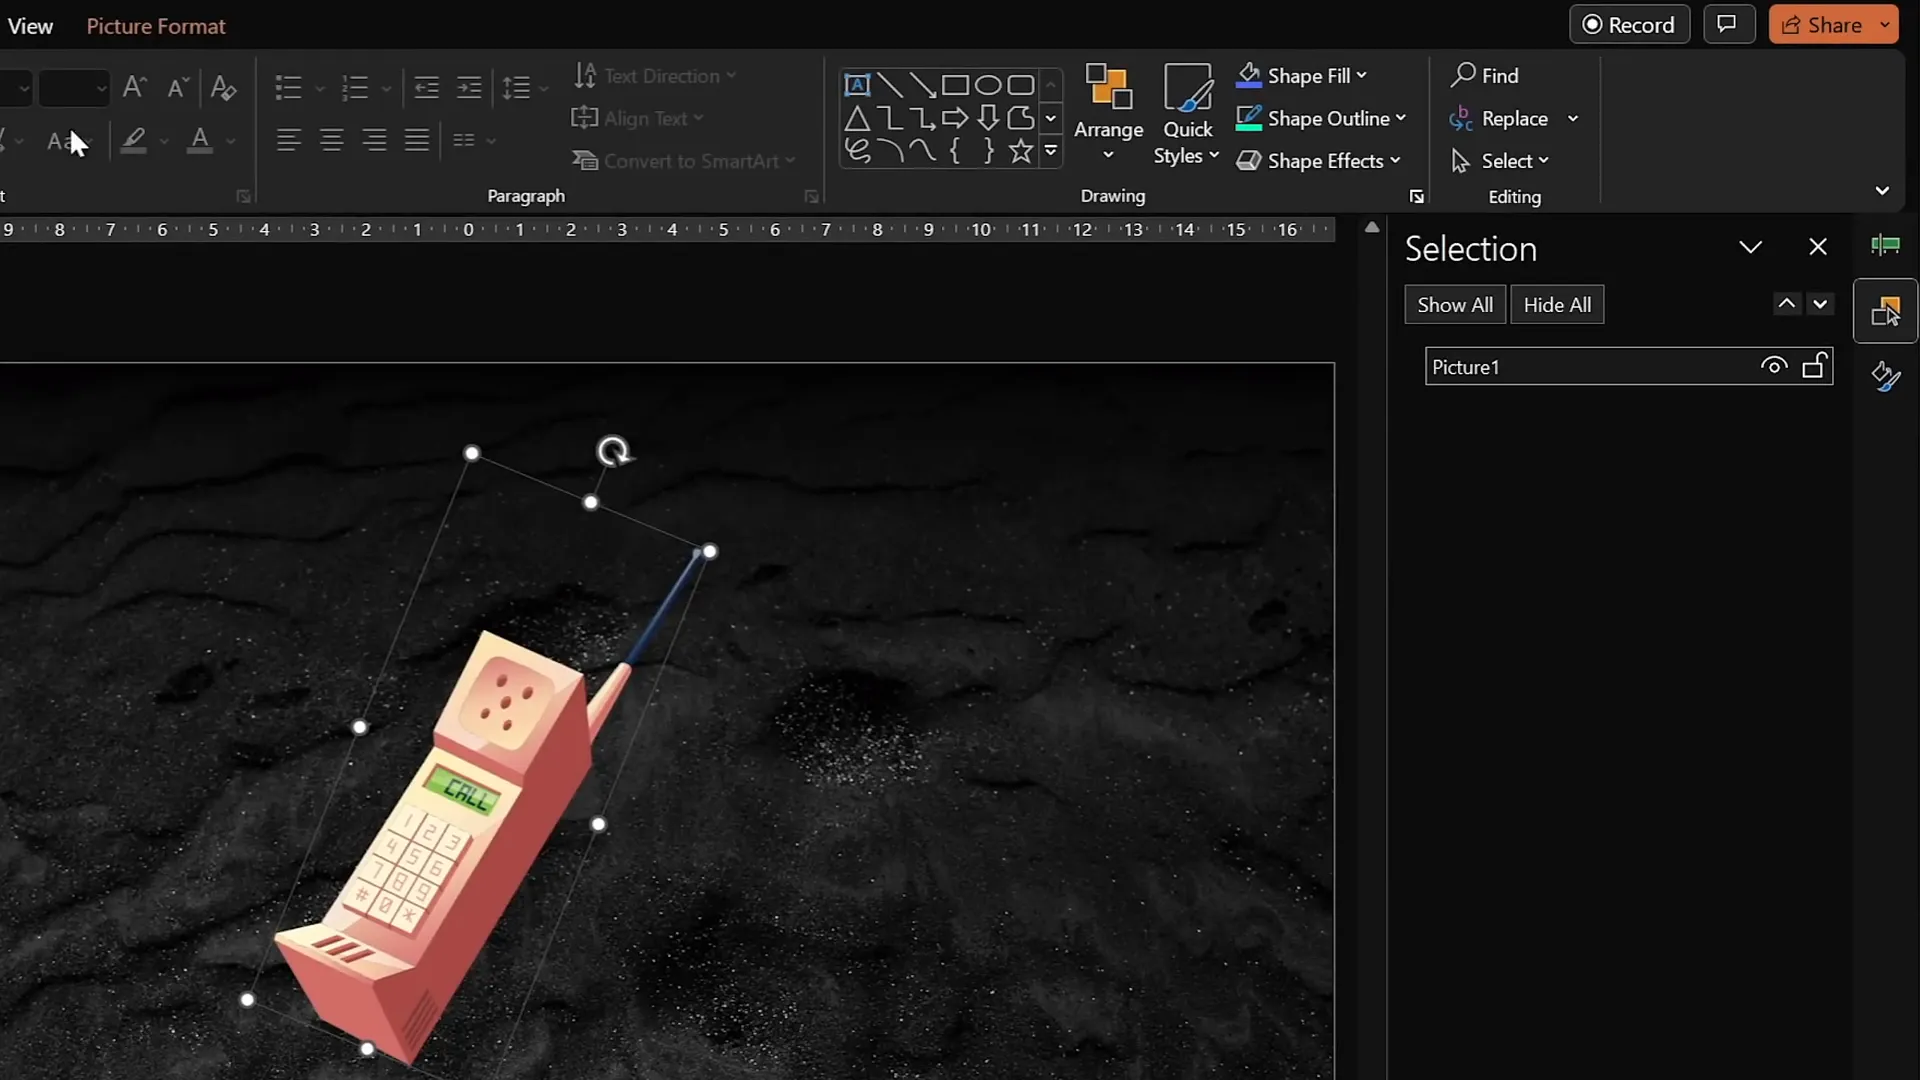Click Show All in Selection pane

tap(1455, 305)
